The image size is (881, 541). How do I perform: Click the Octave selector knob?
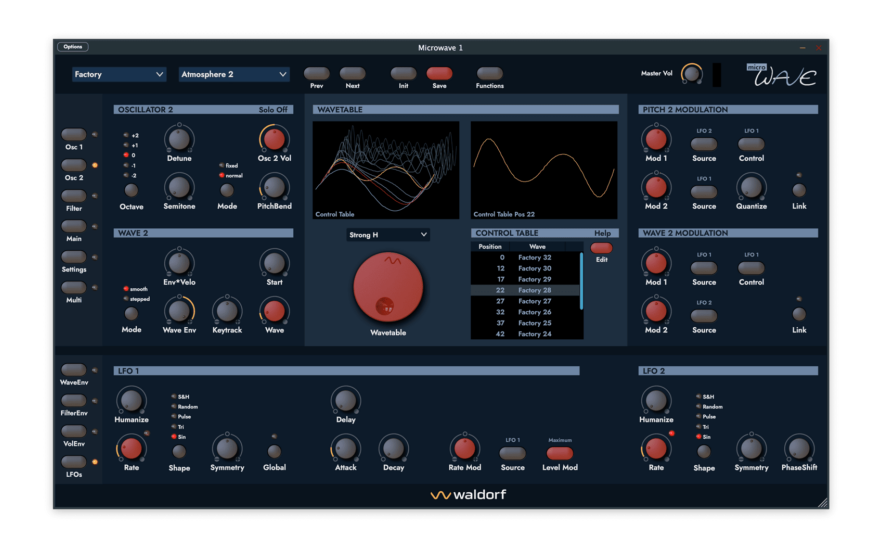click(x=131, y=191)
